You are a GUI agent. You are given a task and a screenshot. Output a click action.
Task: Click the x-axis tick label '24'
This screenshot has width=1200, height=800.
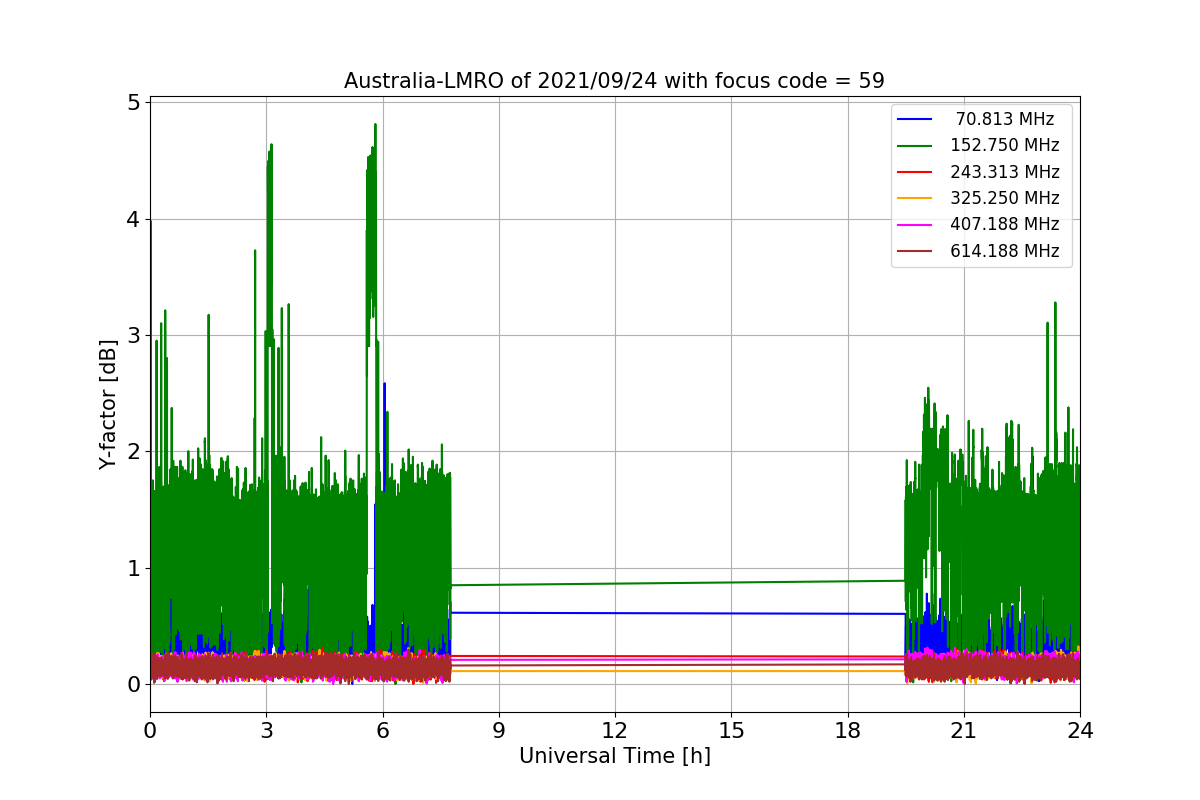1080,730
